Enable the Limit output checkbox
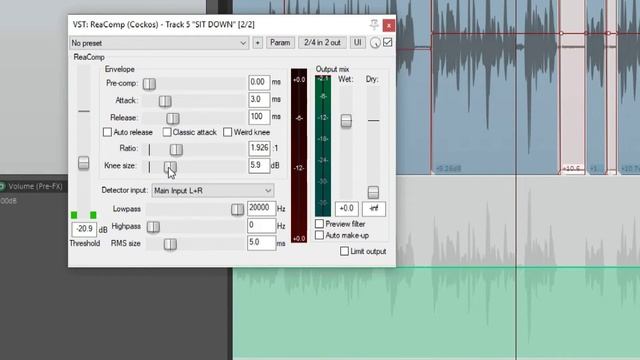This screenshot has width=640, height=360. click(x=344, y=251)
